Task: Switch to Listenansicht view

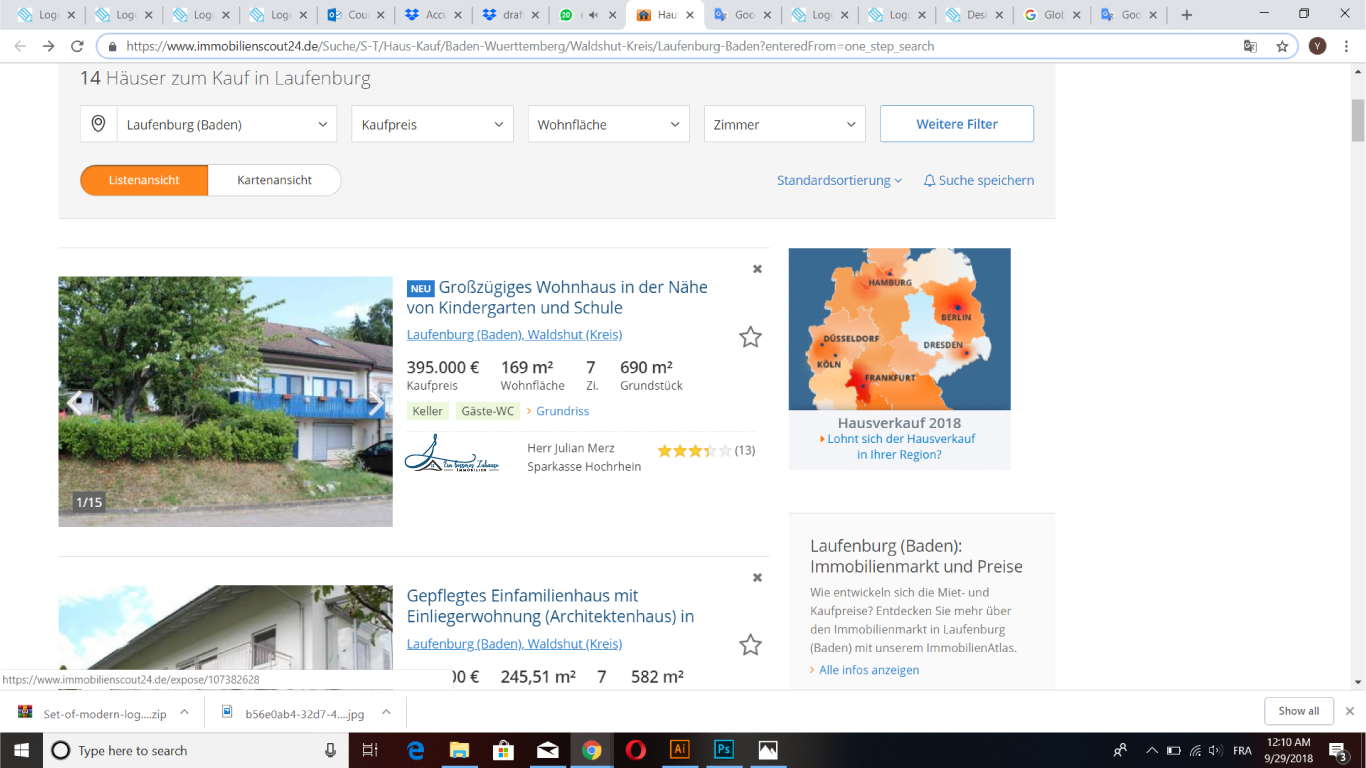Action: pyautogui.click(x=144, y=180)
